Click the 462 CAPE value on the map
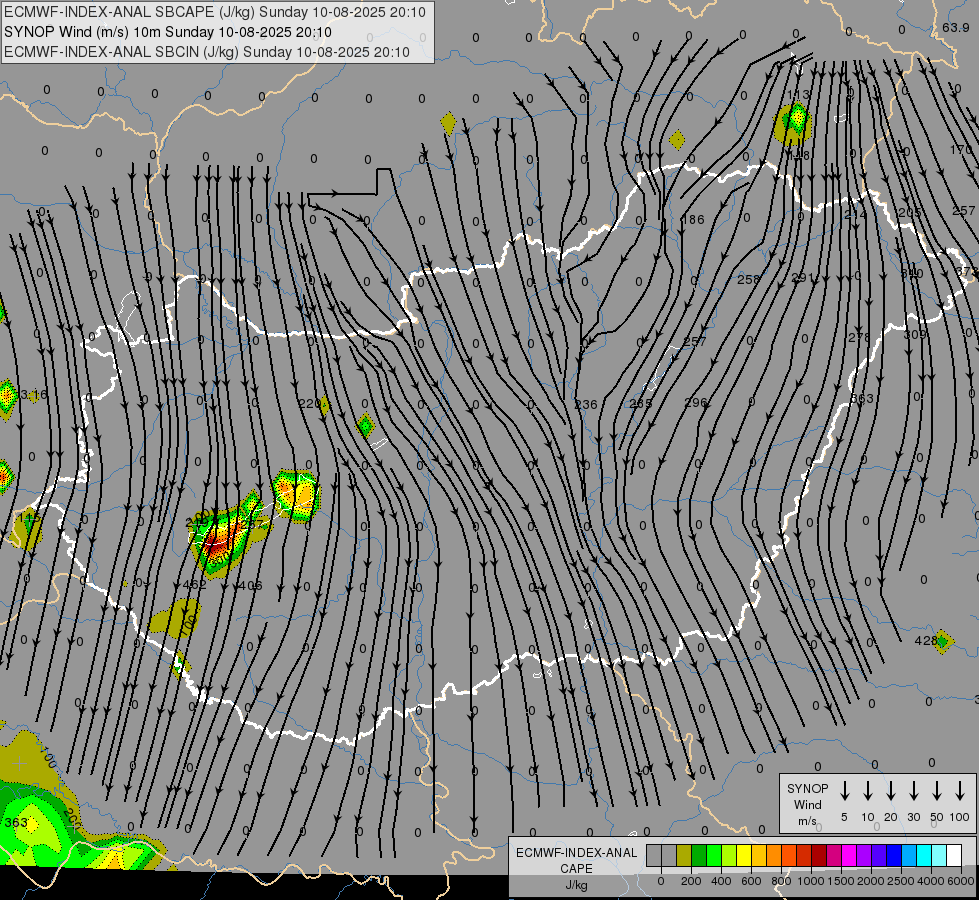This screenshot has height=900, width=979. 194,585
